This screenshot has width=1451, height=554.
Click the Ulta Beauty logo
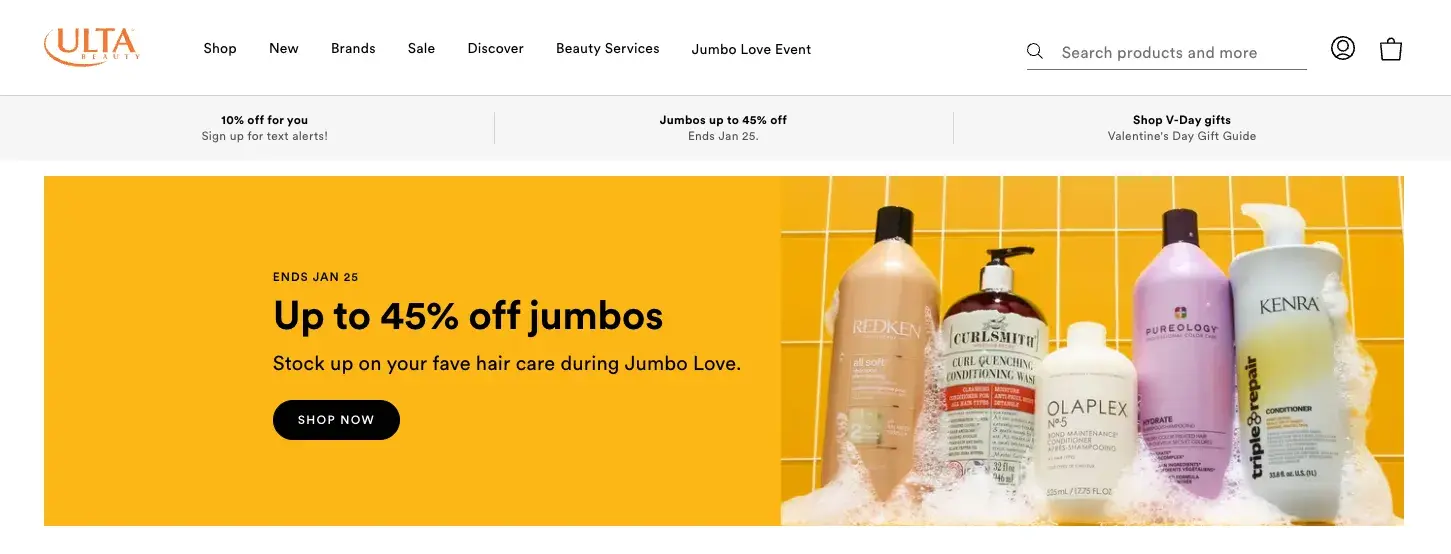pos(91,47)
